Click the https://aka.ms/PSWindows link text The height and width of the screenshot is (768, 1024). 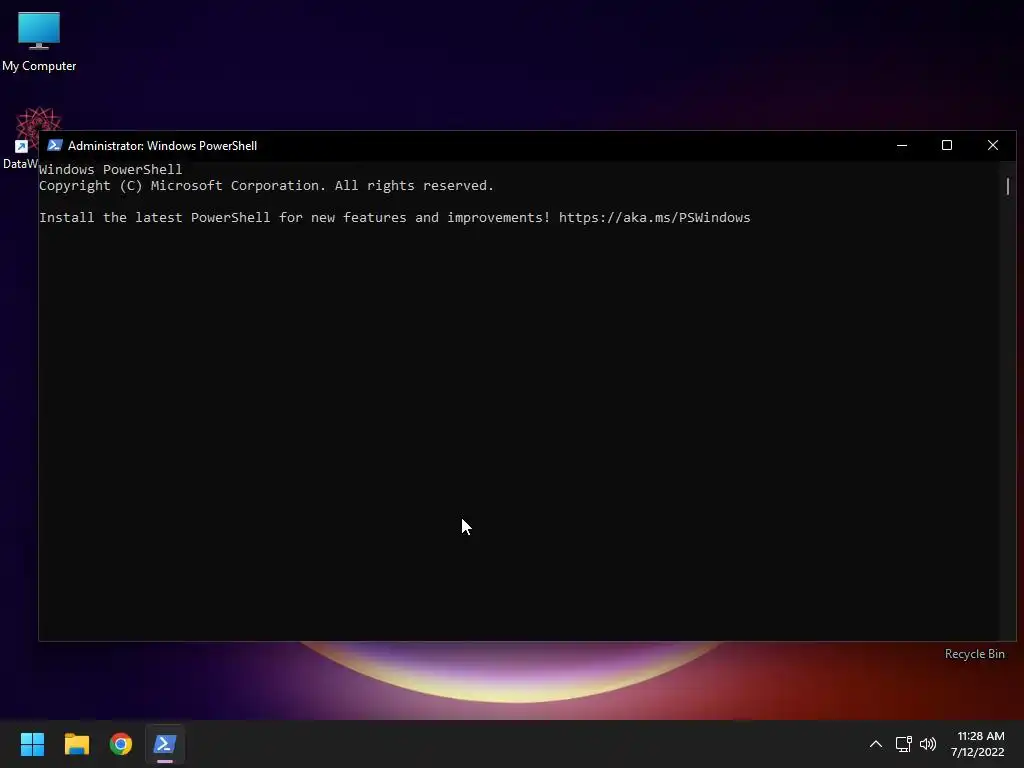654,217
